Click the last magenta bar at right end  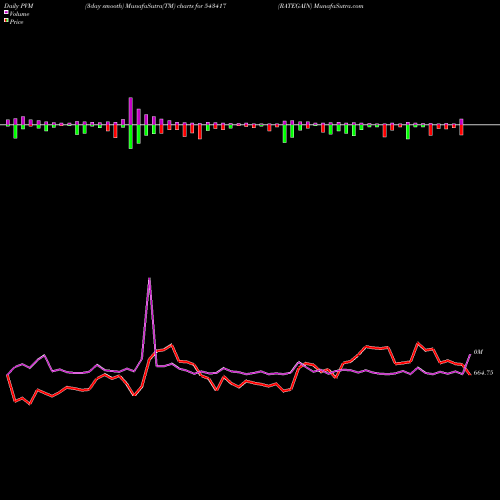[461, 122]
